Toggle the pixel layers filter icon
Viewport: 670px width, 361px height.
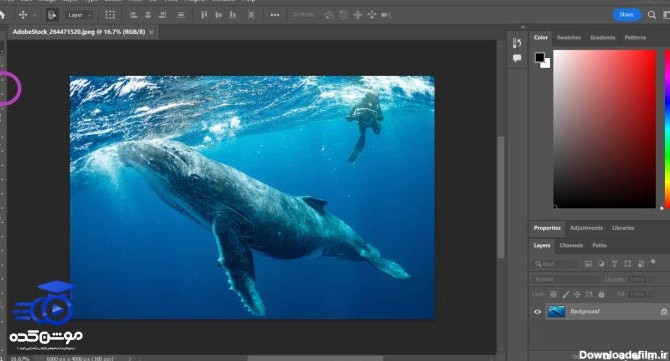(x=588, y=264)
